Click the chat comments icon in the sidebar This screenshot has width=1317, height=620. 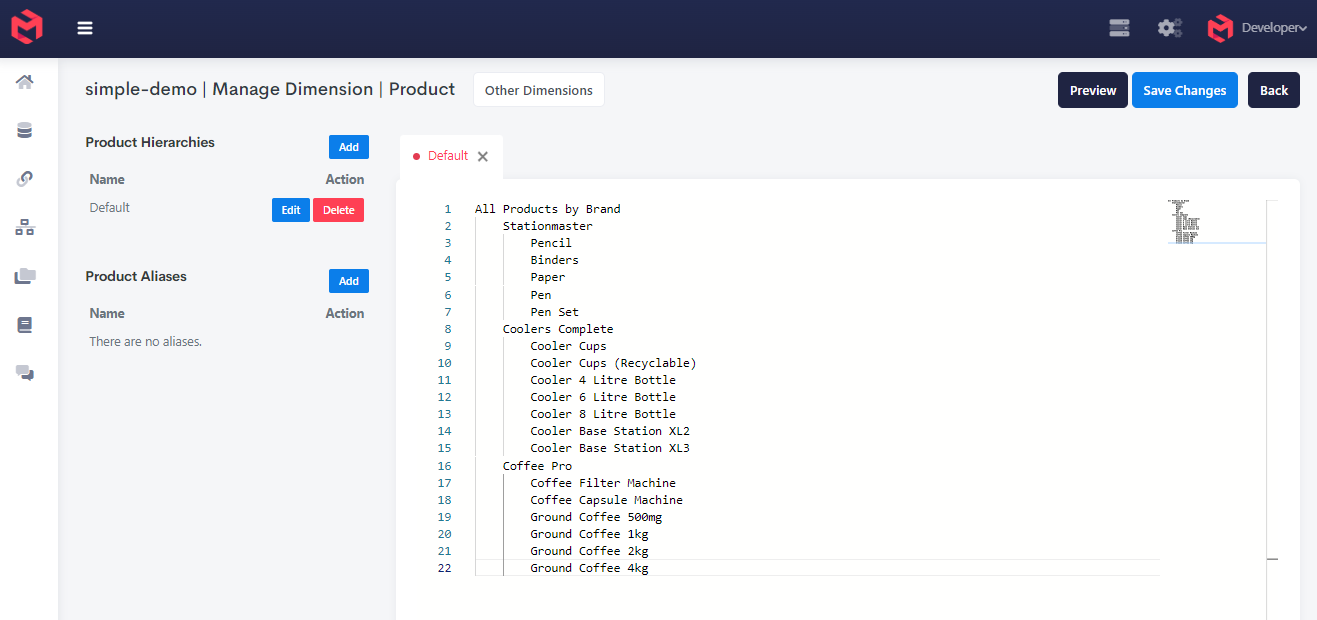pos(25,373)
